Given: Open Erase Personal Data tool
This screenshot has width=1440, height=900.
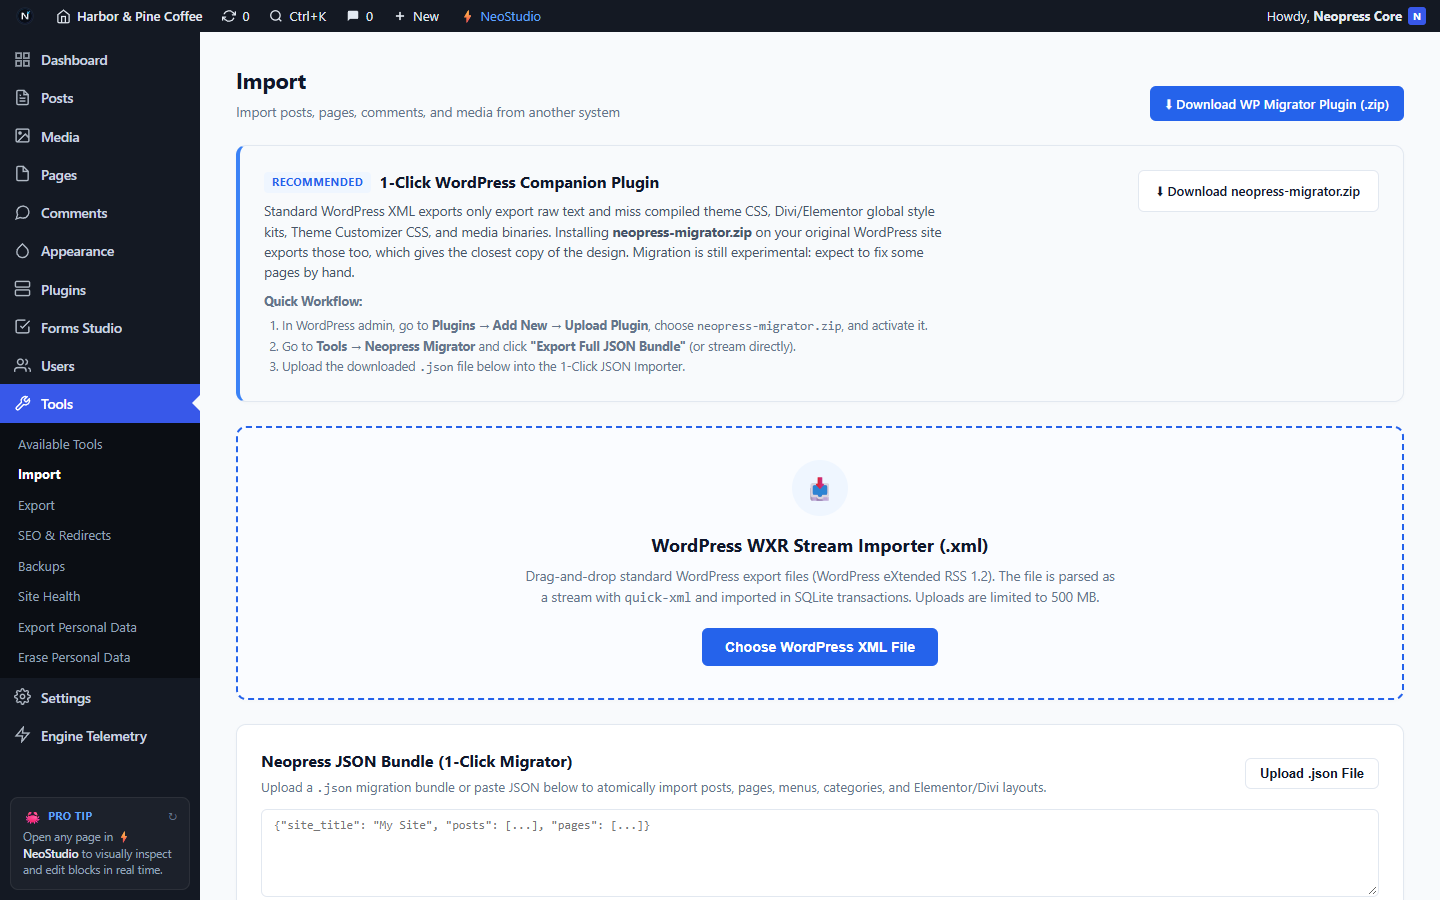Looking at the screenshot, I should point(74,657).
